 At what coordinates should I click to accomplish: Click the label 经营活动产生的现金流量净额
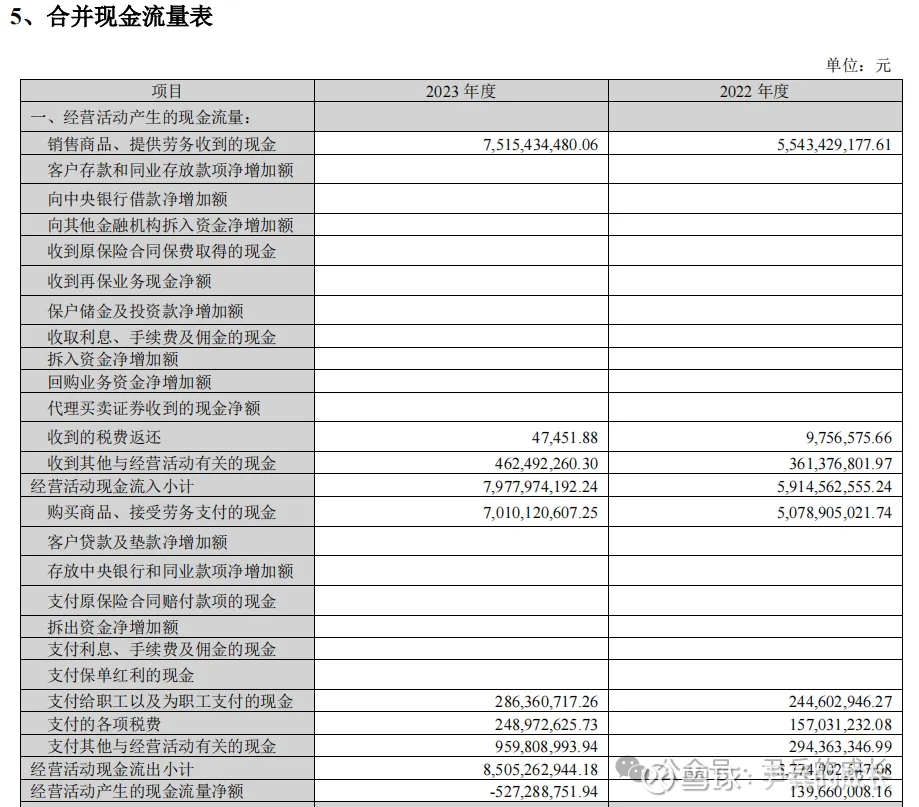(x=137, y=791)
